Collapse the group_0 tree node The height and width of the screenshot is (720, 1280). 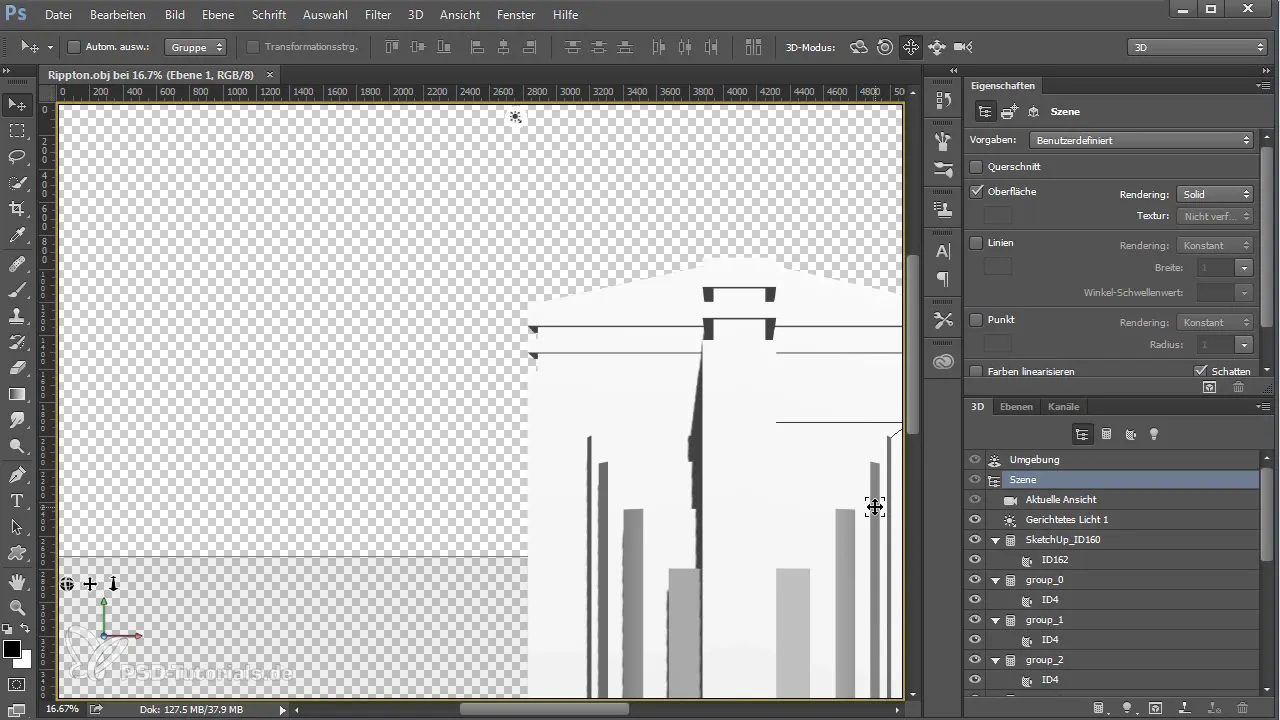coord(996,580)
